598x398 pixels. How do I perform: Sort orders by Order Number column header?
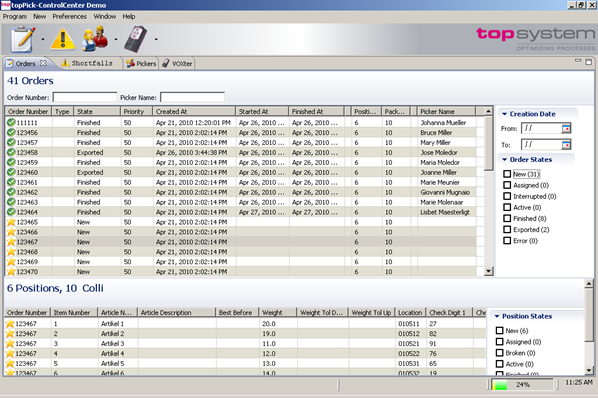coord(28,111)
